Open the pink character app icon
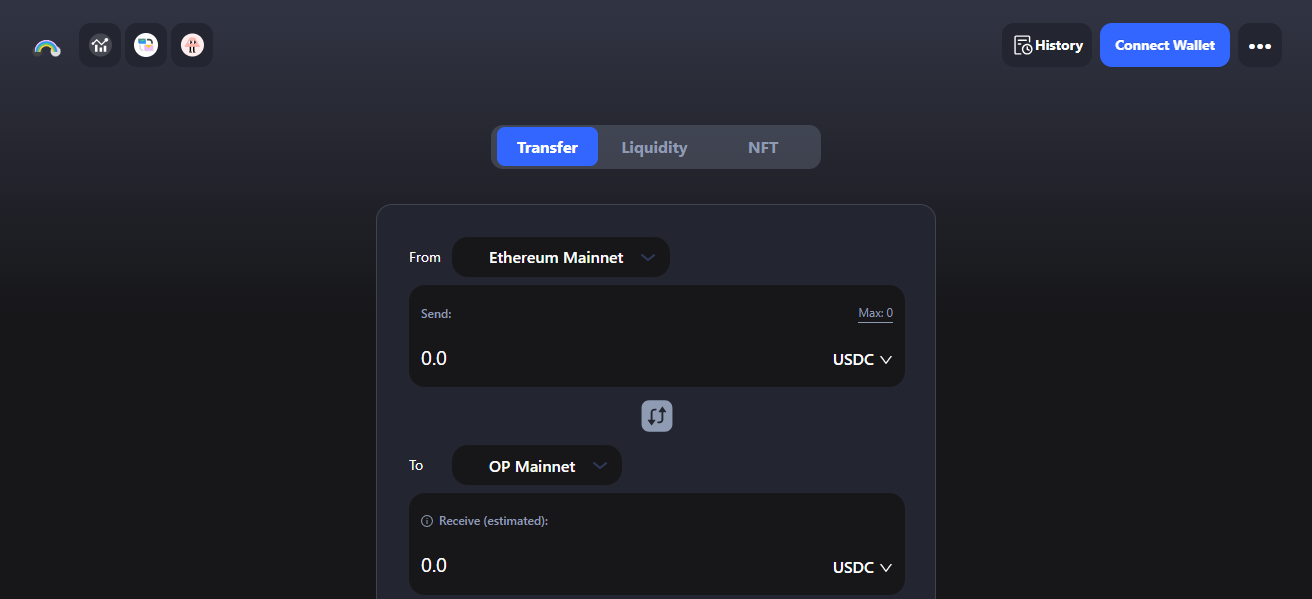The height and width of the screenshot is (599, 1312). click(192, 45)
